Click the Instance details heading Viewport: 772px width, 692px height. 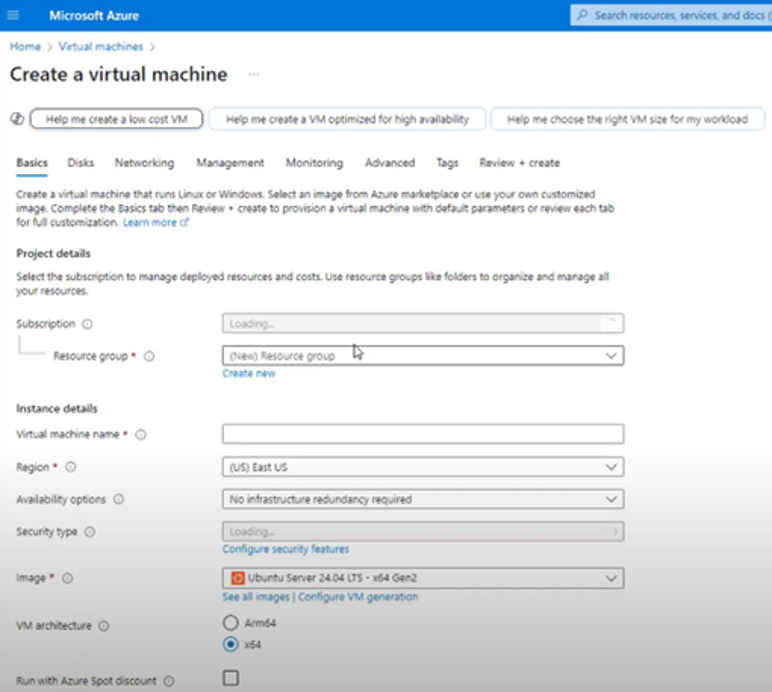[57, 409]
